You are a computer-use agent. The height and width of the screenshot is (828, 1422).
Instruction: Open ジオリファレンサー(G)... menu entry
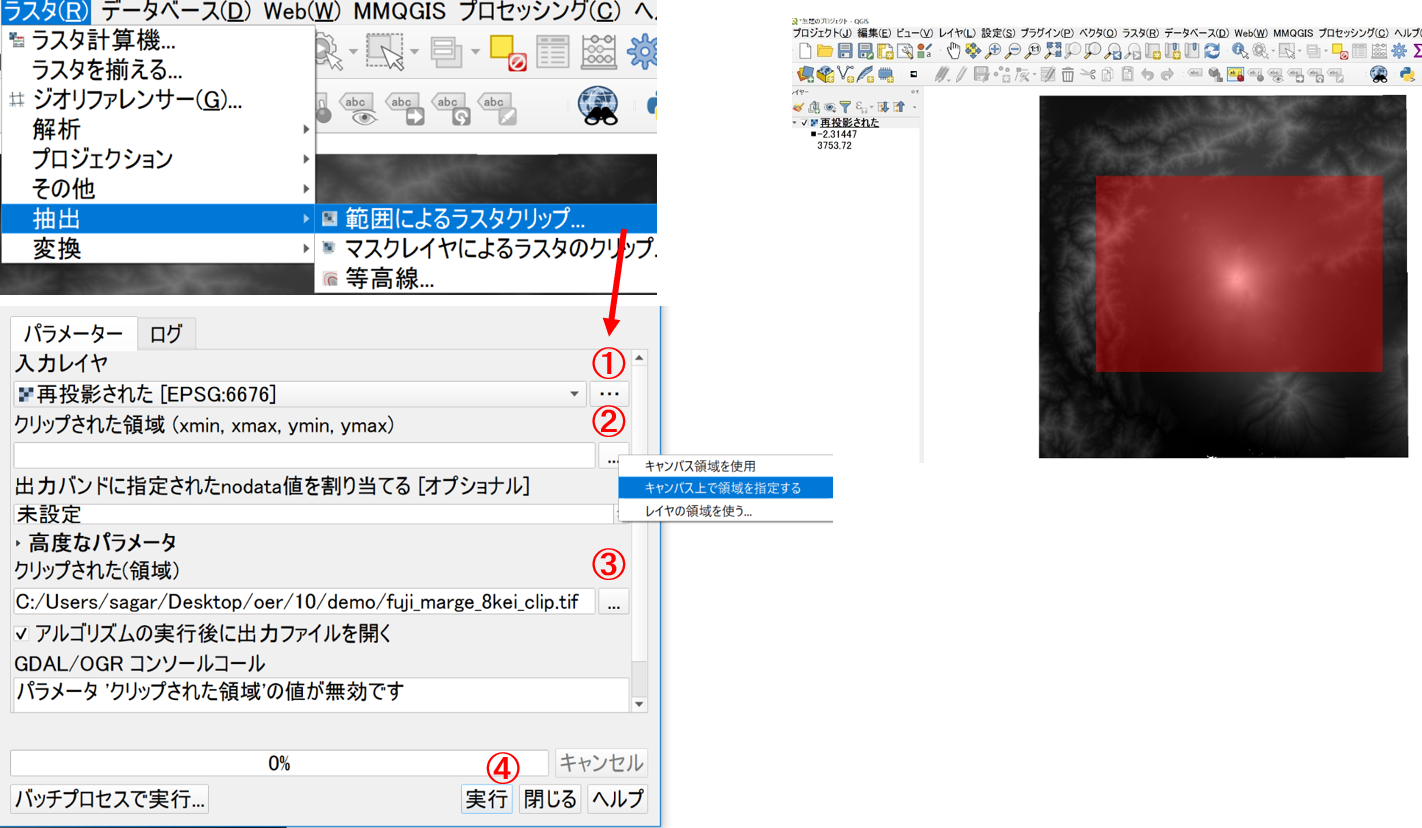158,100
